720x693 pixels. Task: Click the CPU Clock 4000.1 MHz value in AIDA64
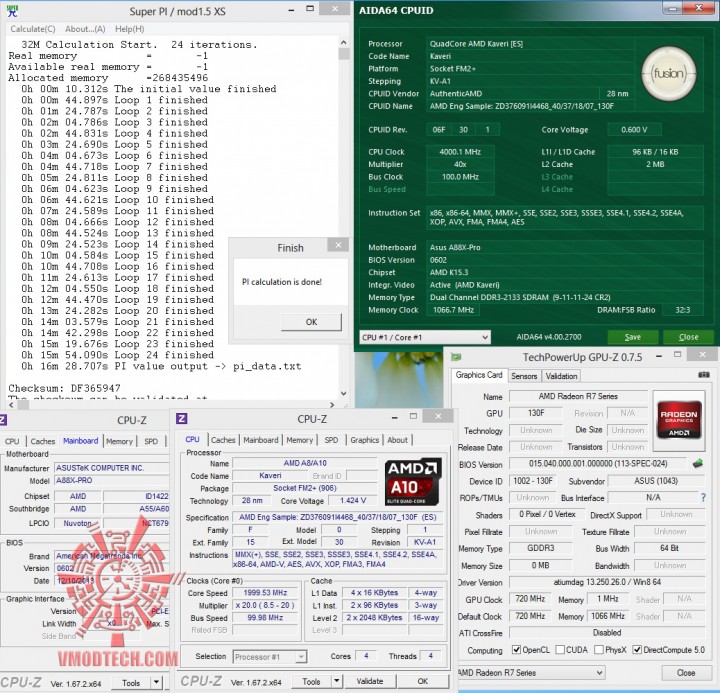pos(460,152)
